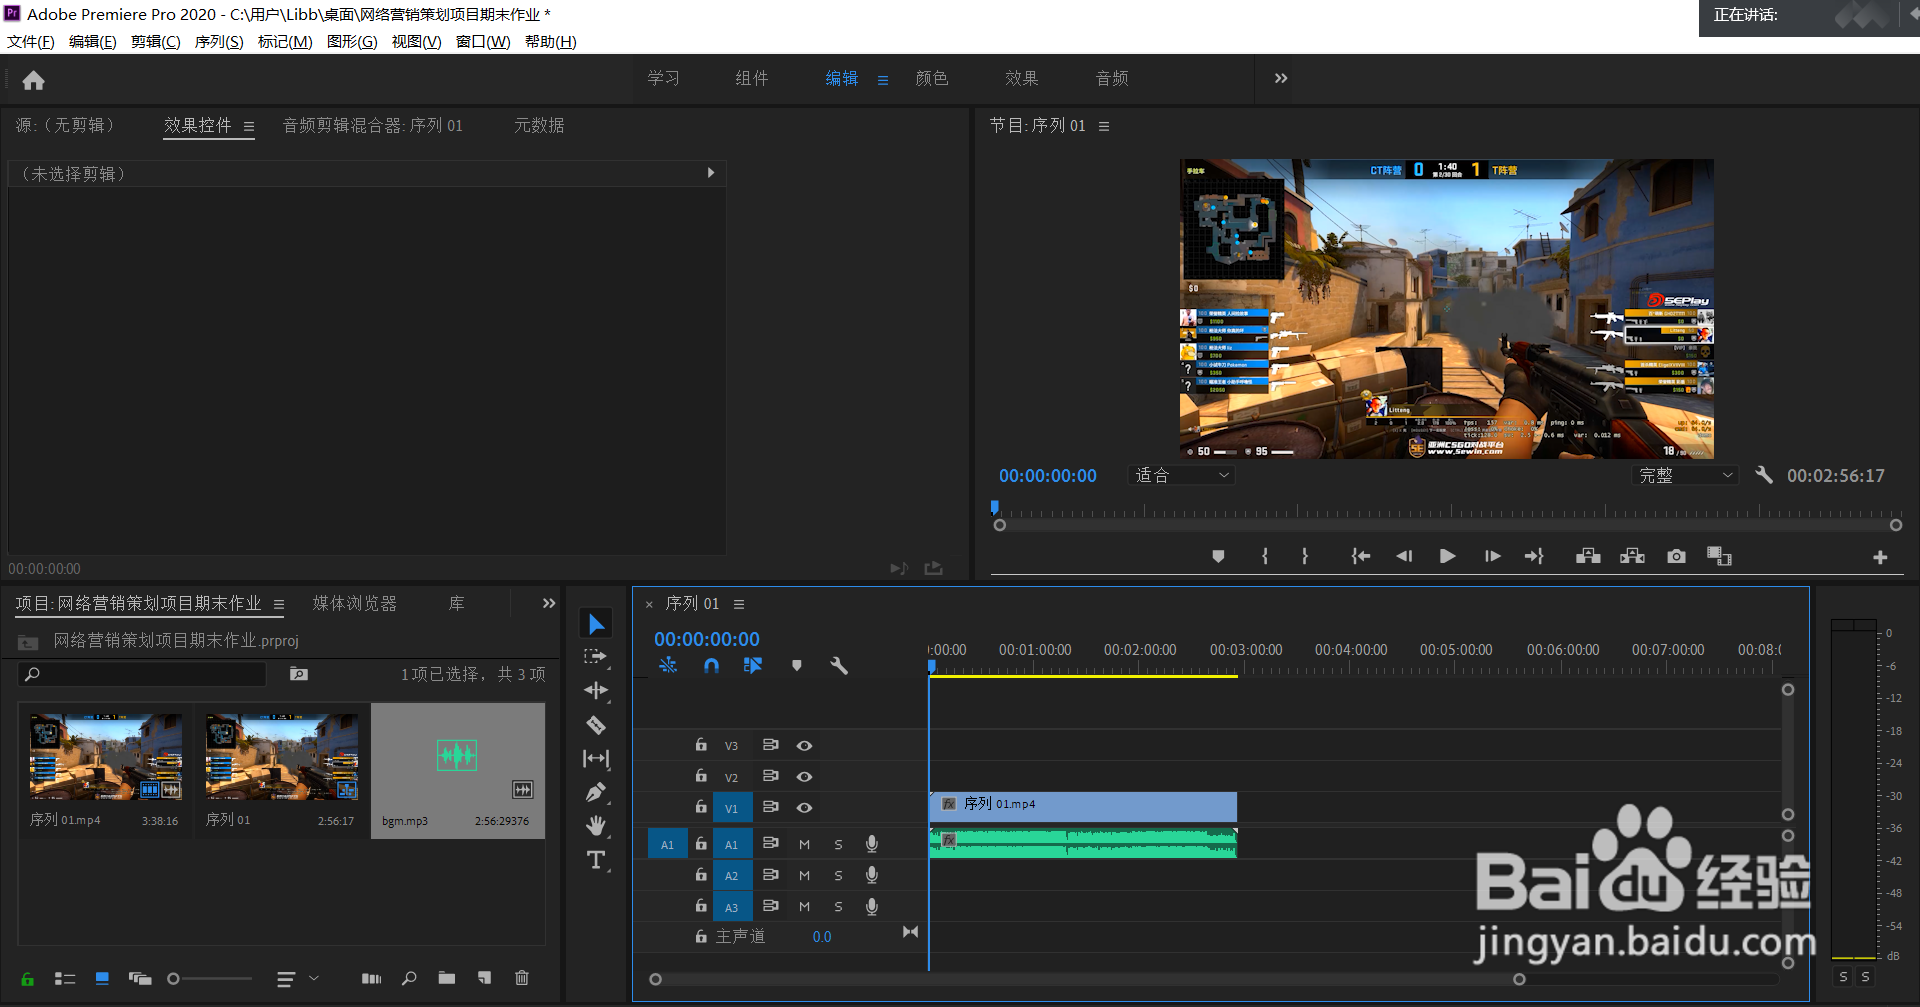The image size is (1920, 1007).
Task: Click the Export Frame camera icon
Action: [1676, 556]
